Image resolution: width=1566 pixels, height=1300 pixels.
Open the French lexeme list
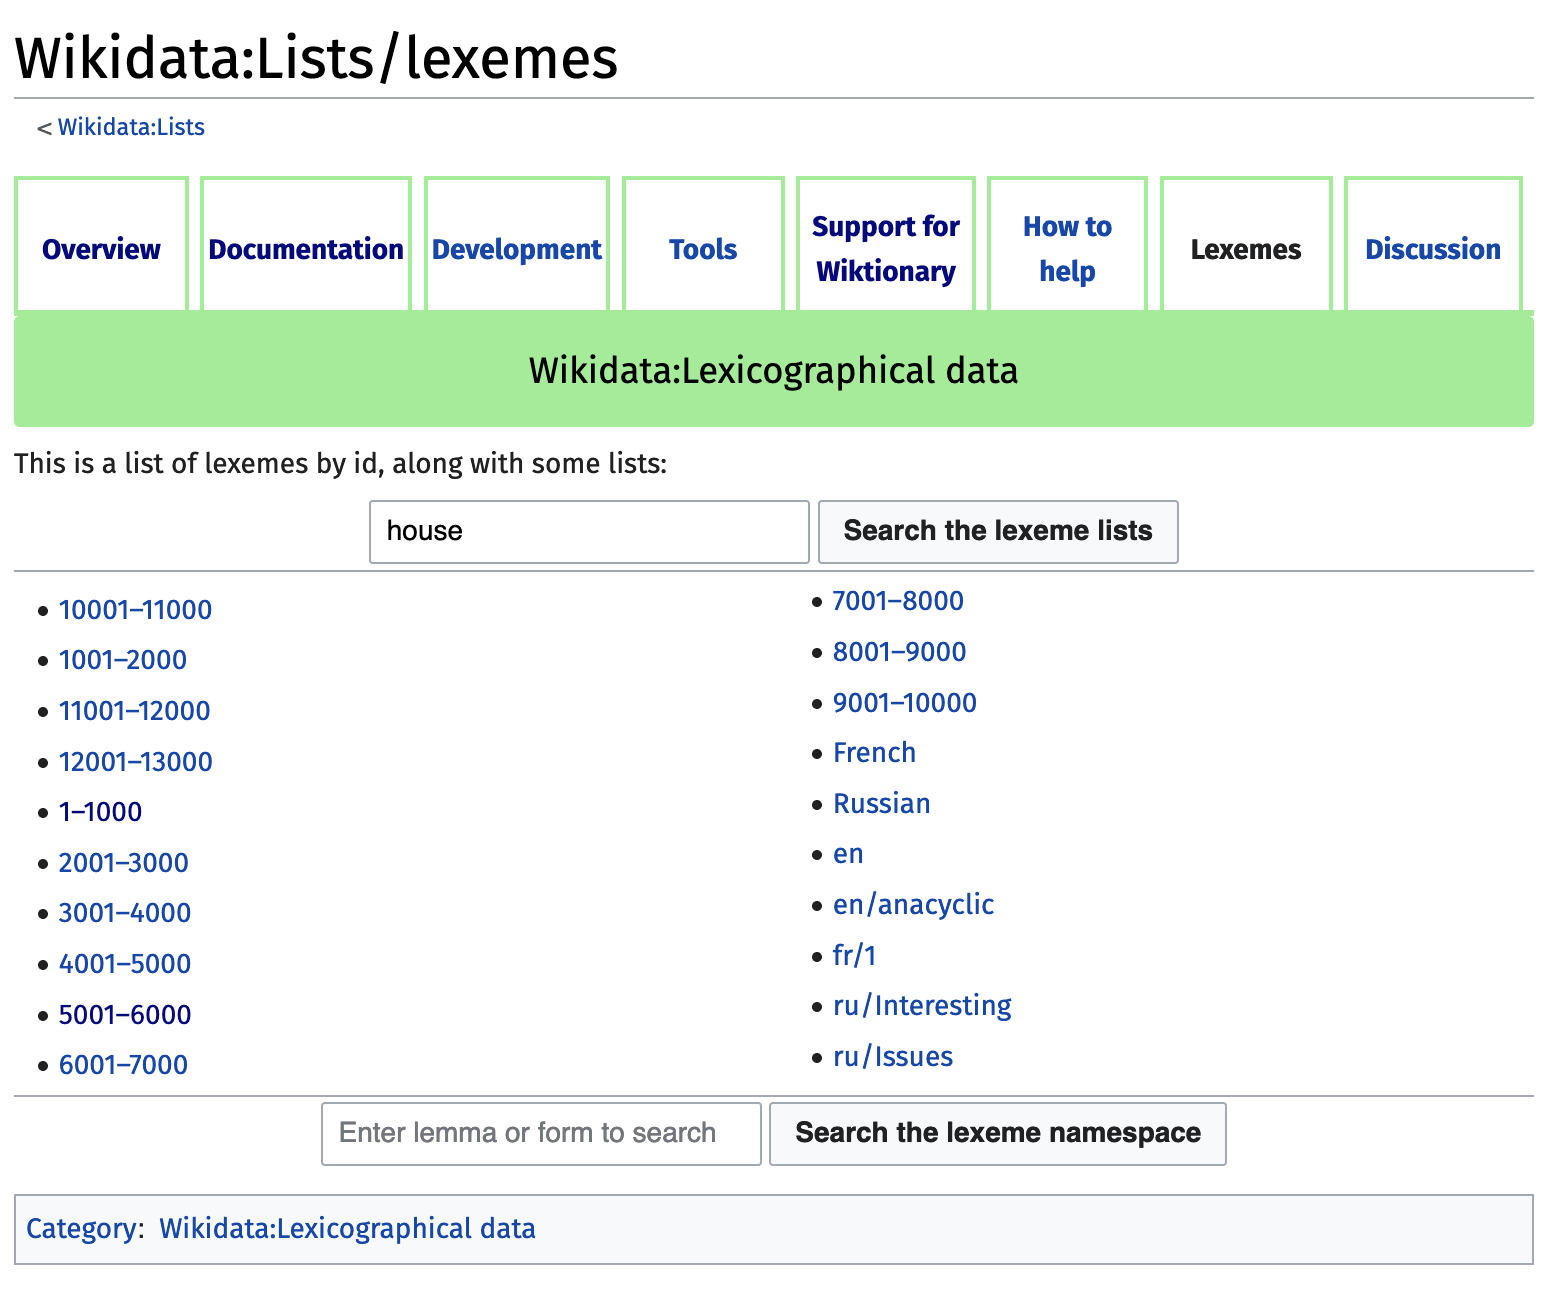[x=874, y=753]
